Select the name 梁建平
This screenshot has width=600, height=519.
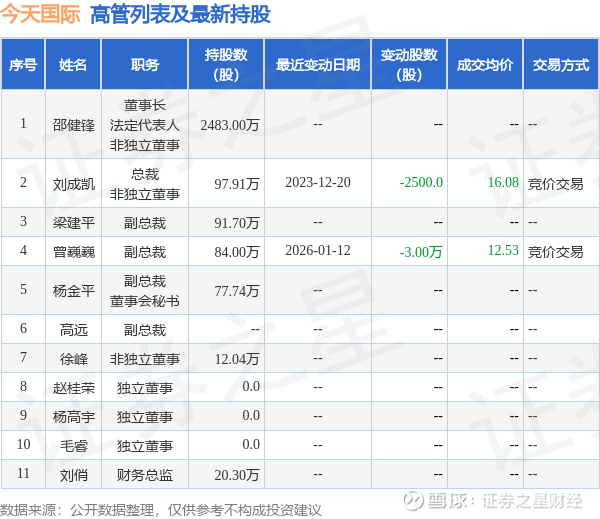pyautogui.click(x=73, y=223)
